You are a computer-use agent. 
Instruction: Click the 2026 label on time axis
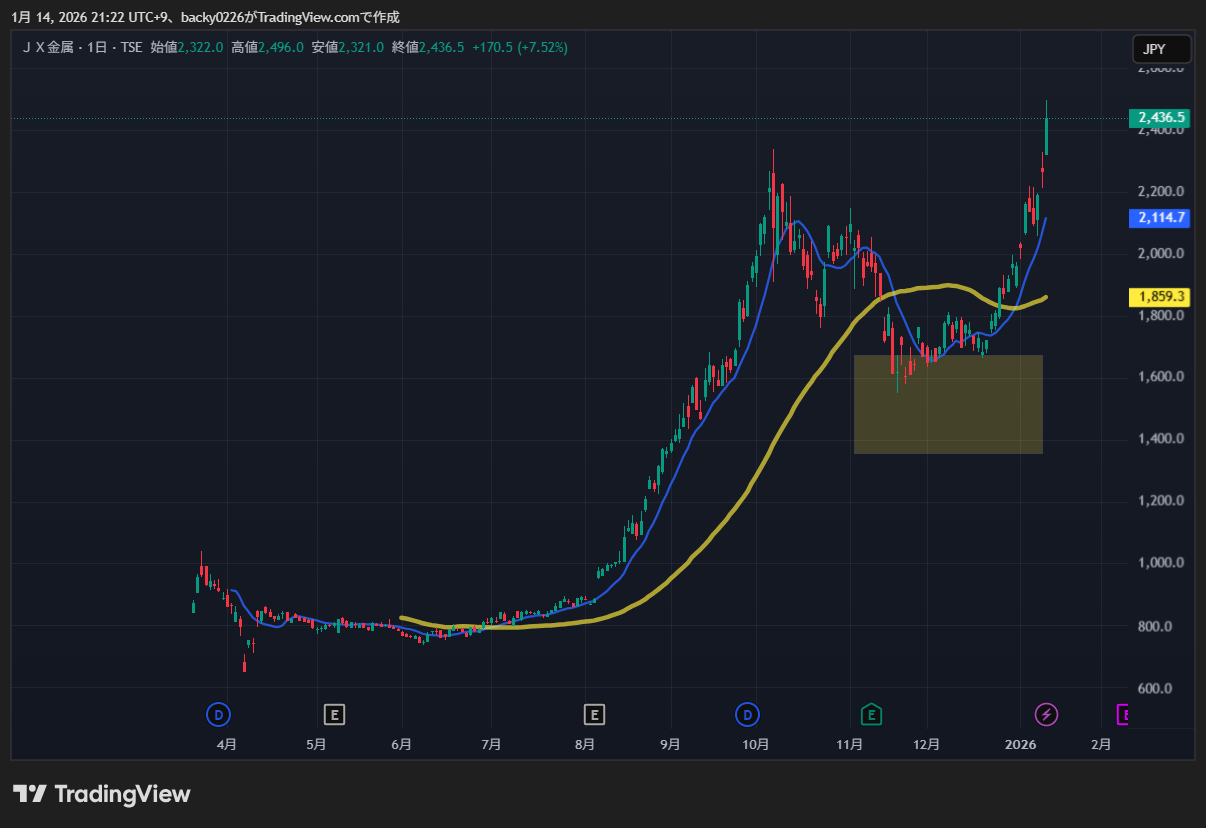(1020, 744)
